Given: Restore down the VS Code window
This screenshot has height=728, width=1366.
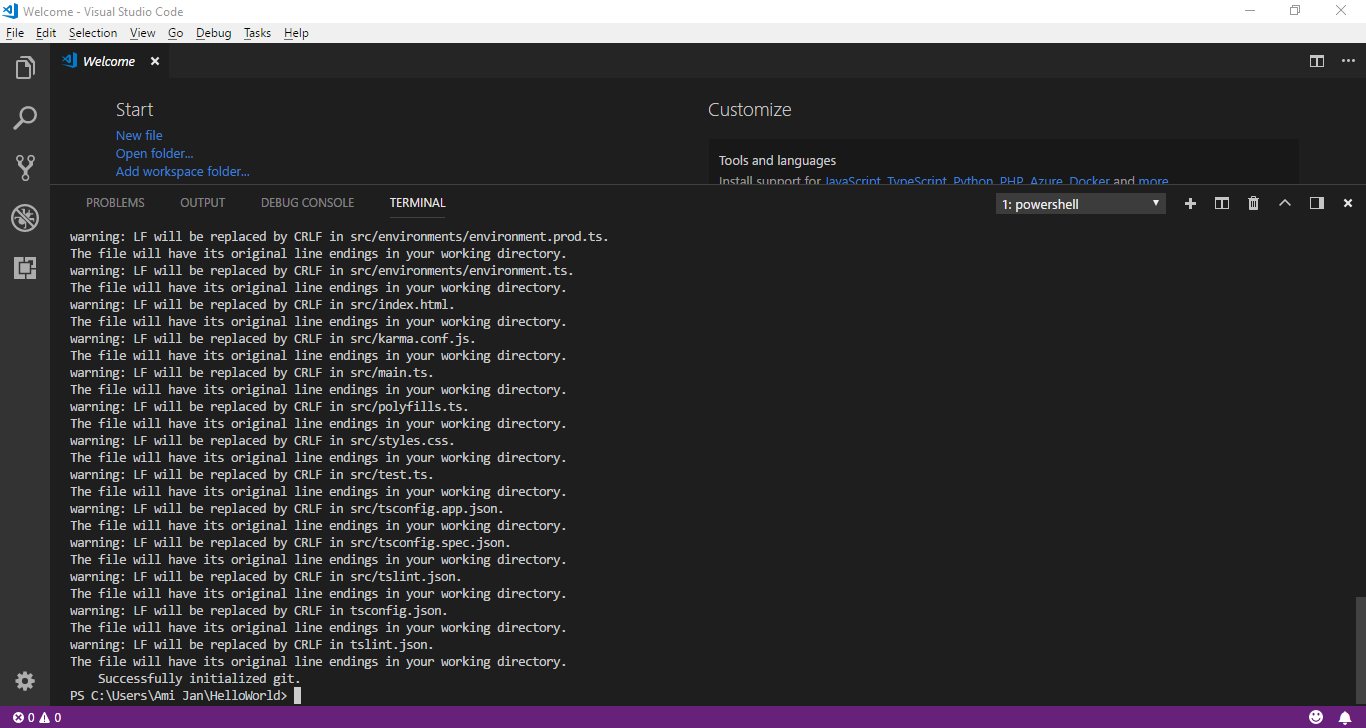Looking at the screenshot, I should point(1295,11).
